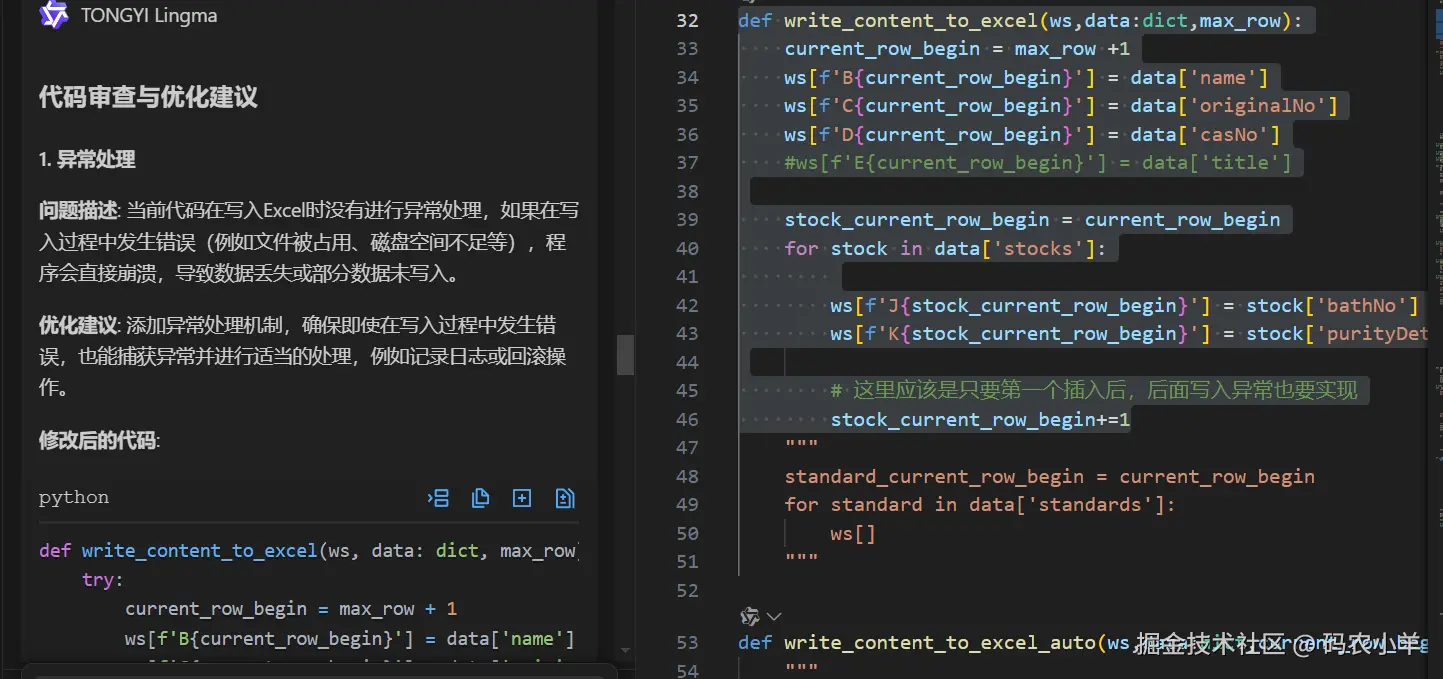Click line number 32 in editor gutter
The width and height of the screenshot is (1443, 679).
tap(687, 20)
